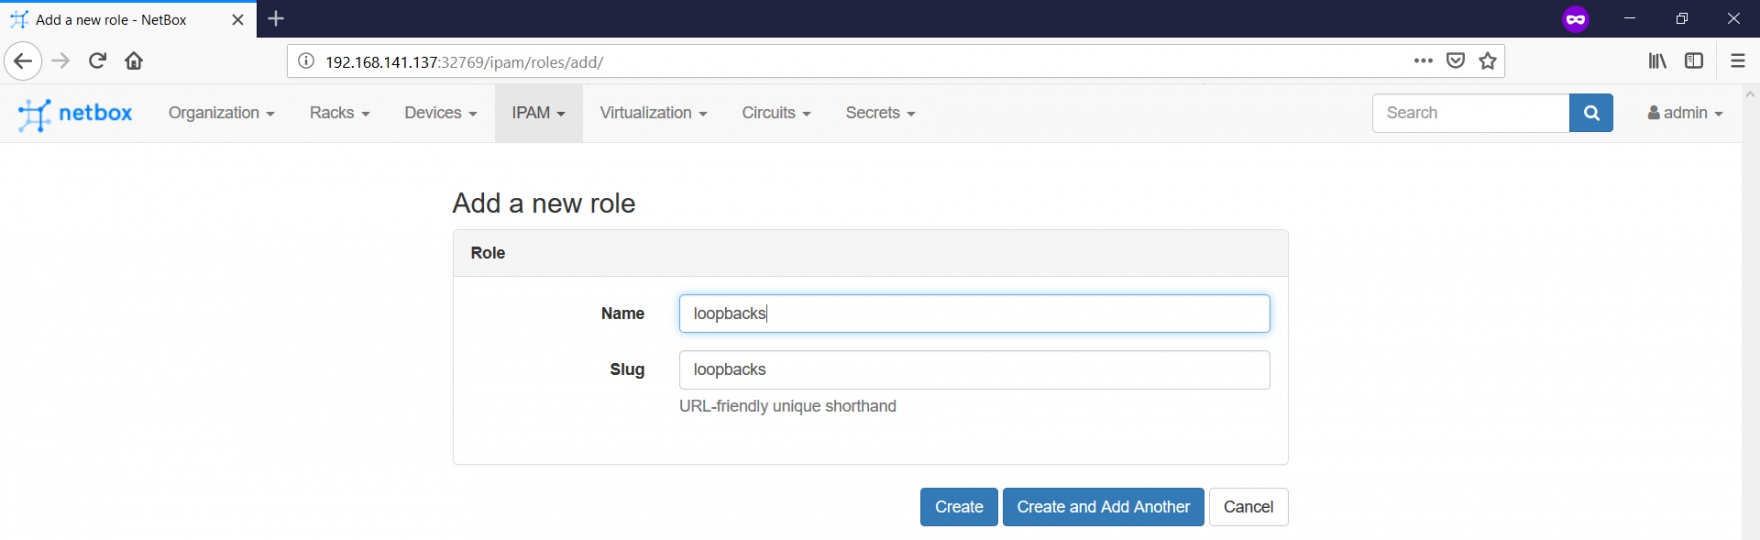Click Create and Add Another
Screen dimensions: 1760x540
click(x=1103, y=507)
